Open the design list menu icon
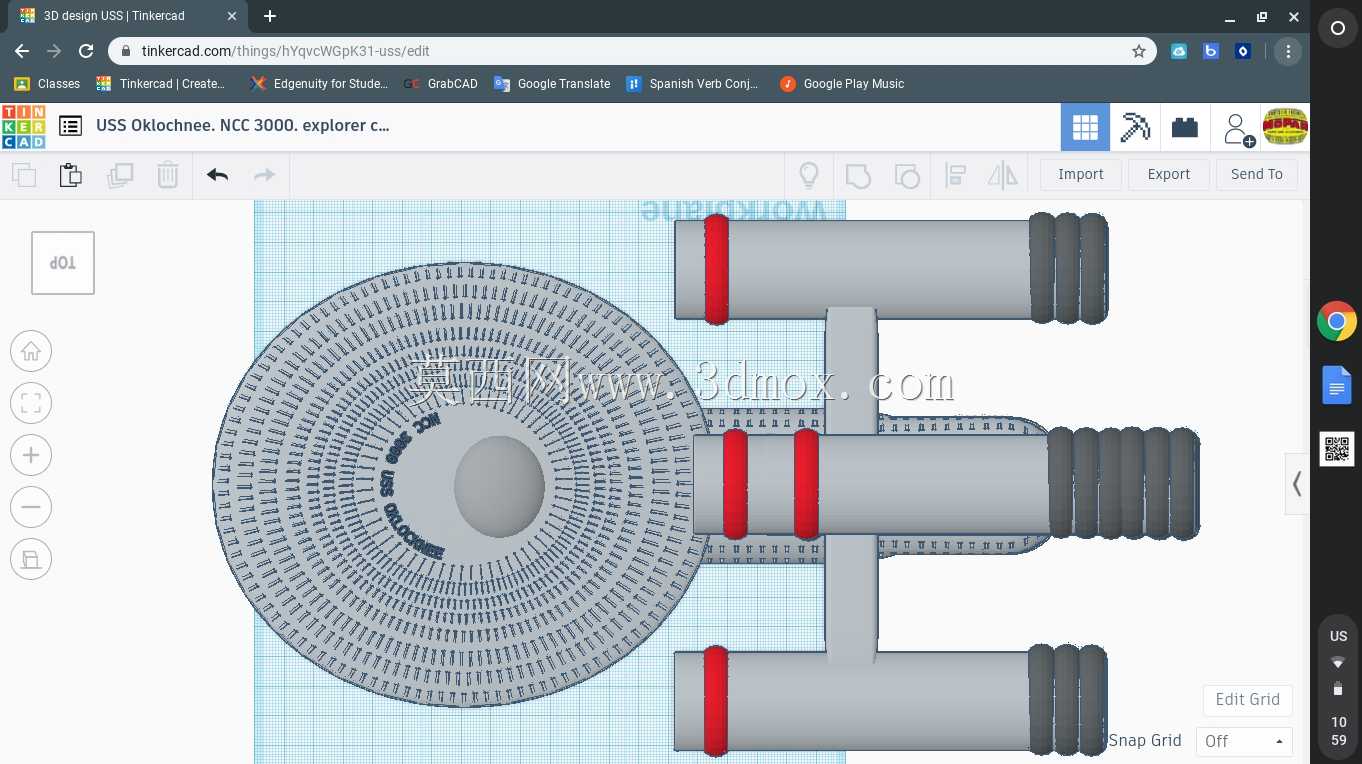The height and width of the screenshot is (764, 1362). 70,126
